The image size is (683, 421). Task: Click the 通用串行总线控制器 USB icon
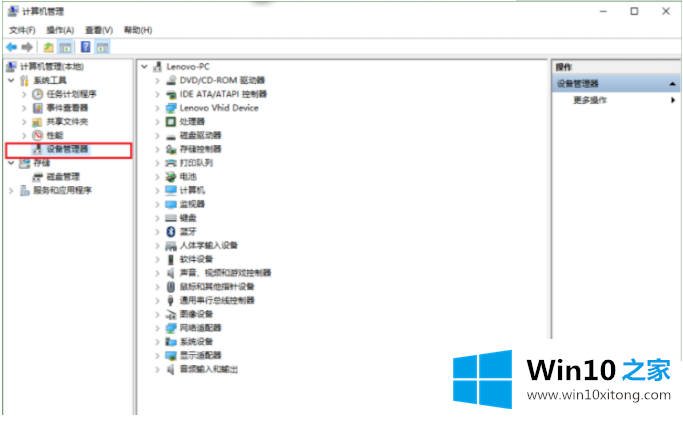171,301
